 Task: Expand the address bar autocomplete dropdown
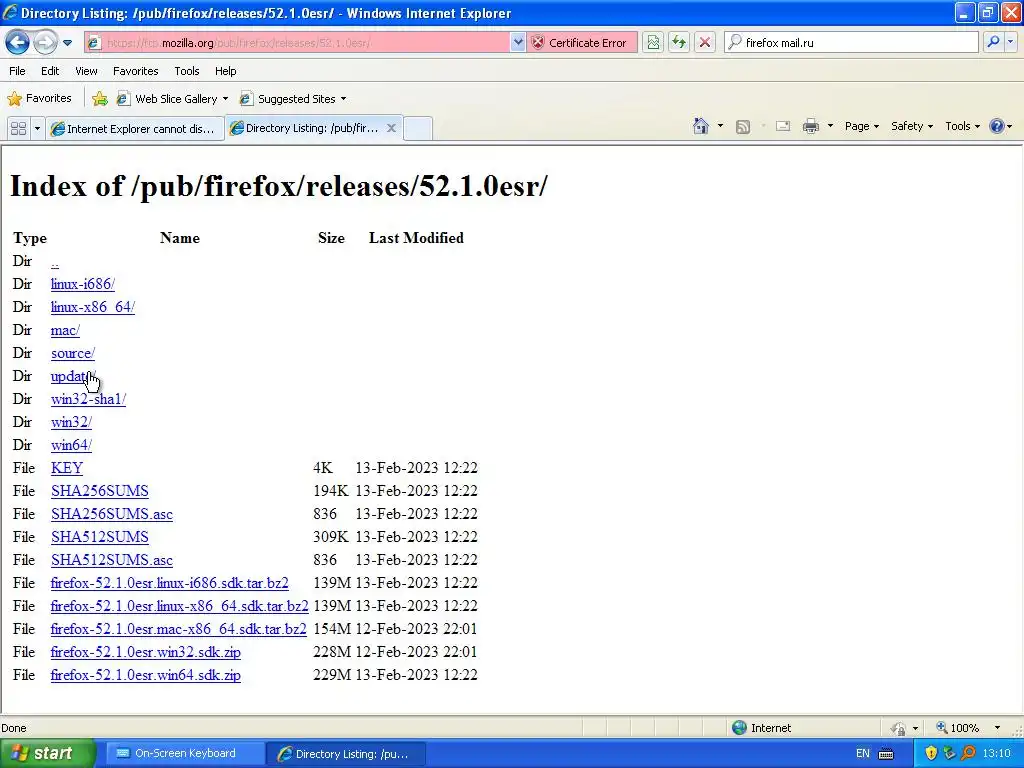click(x=518, y=43)
